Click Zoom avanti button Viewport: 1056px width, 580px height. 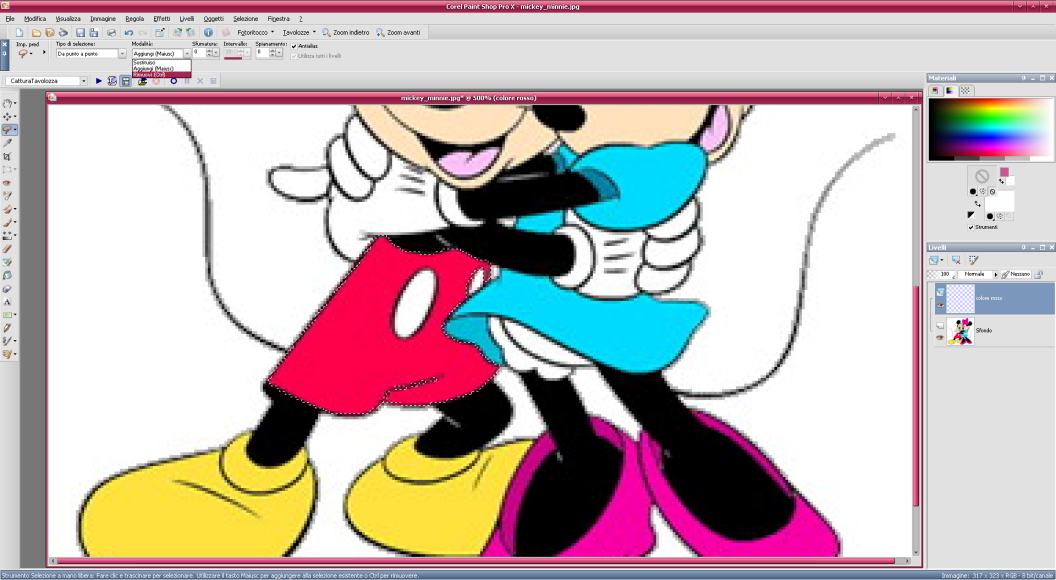tap(398, 32)
